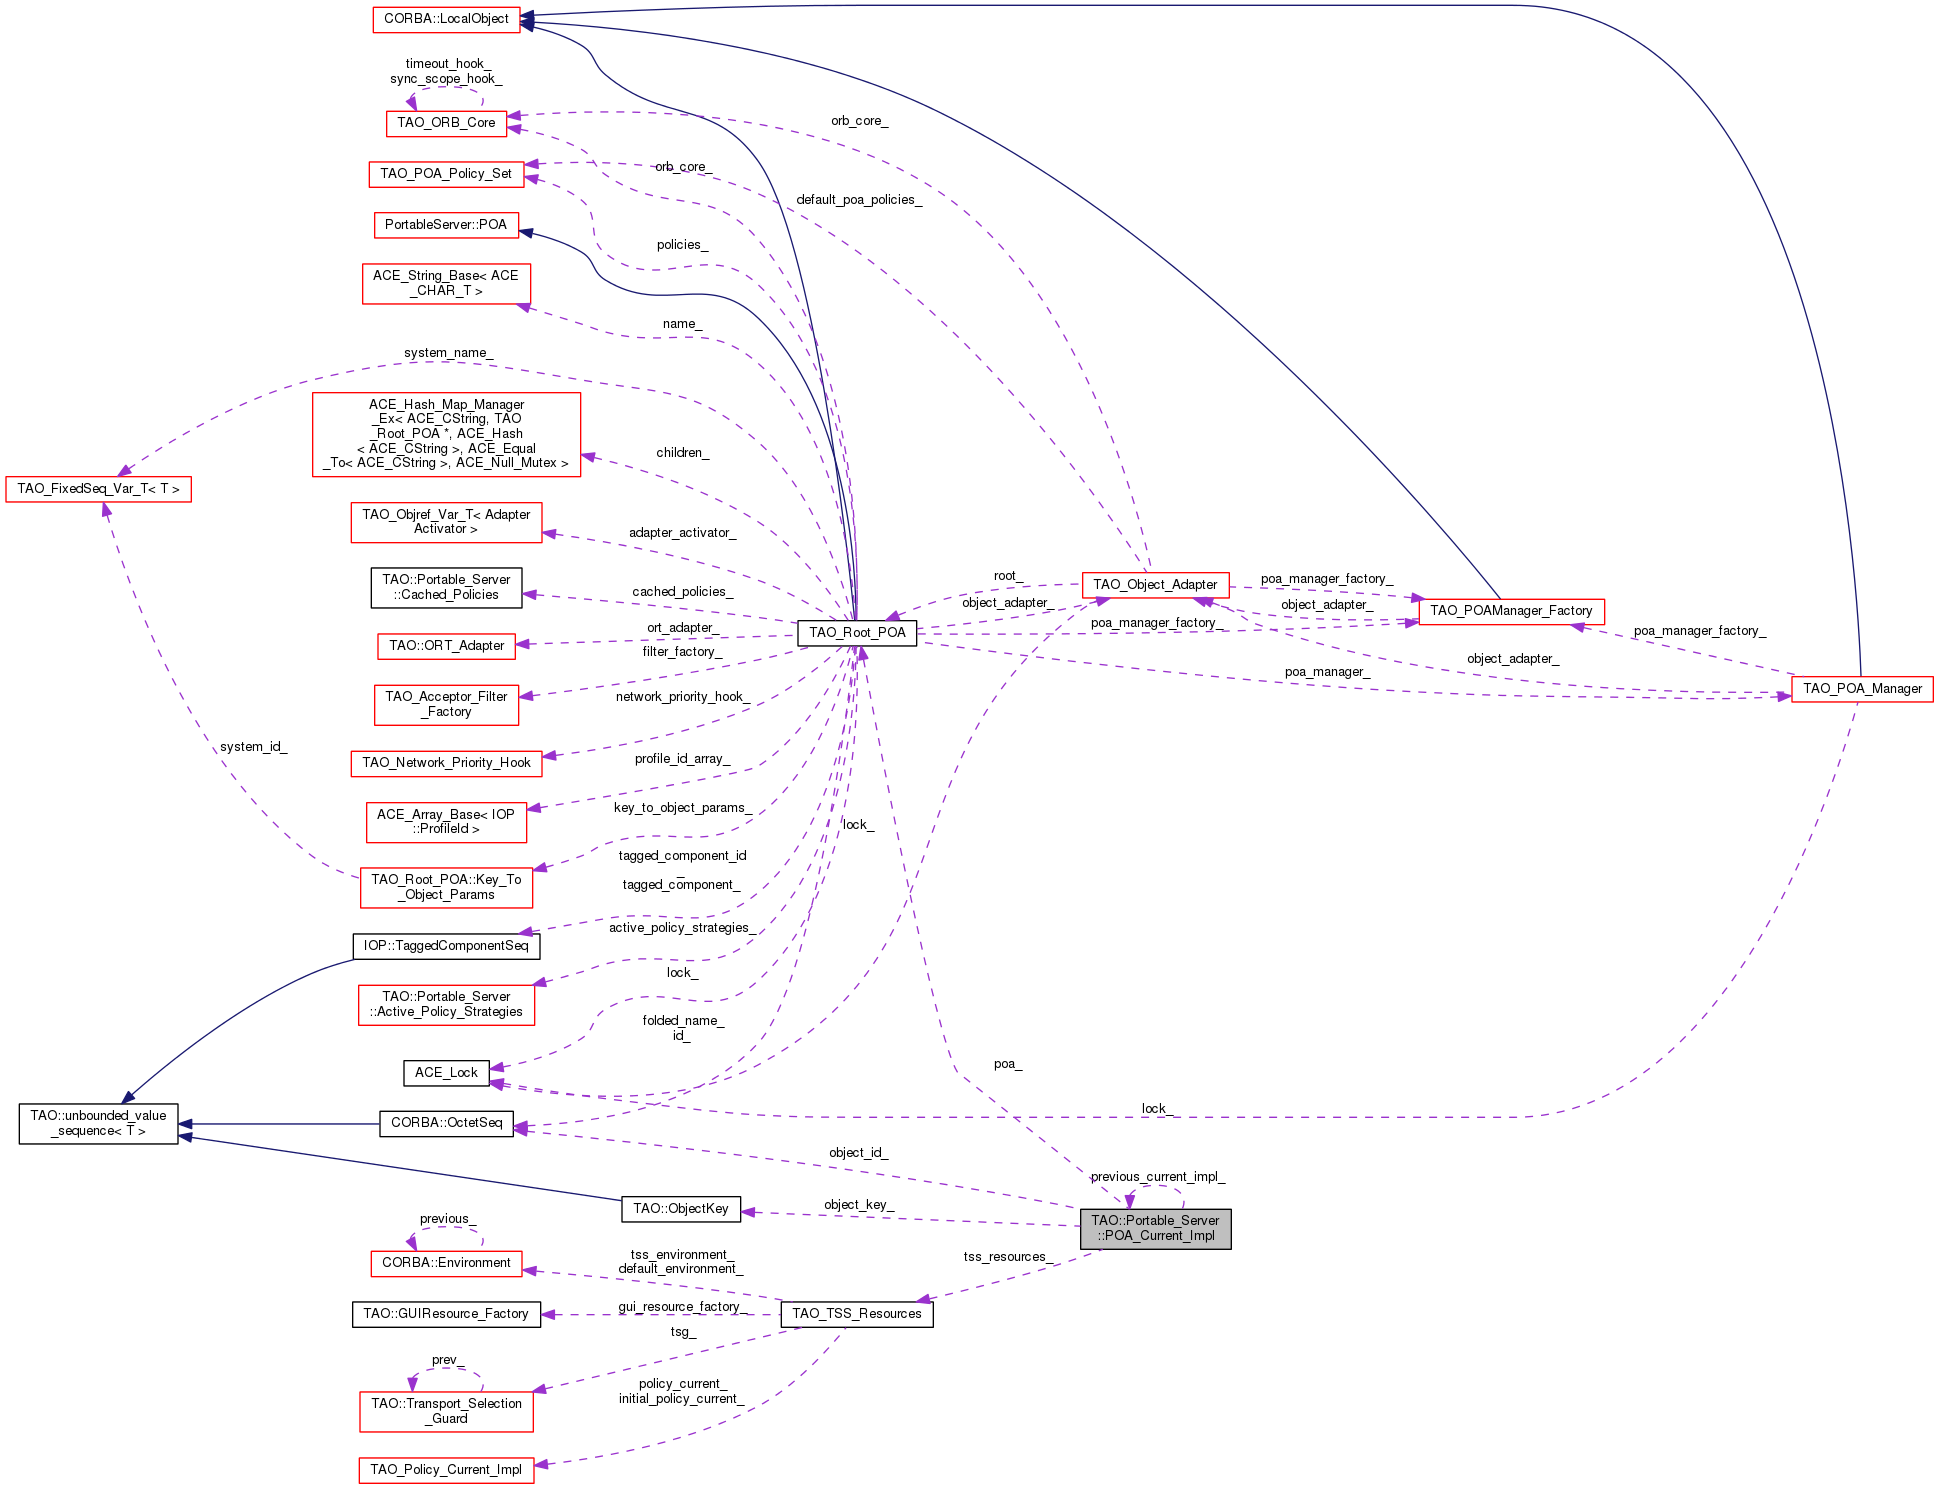Select the grey TAO::Portable_Server::POA_Current_Impl node
Viewport: 1939px width, 1489px height.
click(1155, 1229)
